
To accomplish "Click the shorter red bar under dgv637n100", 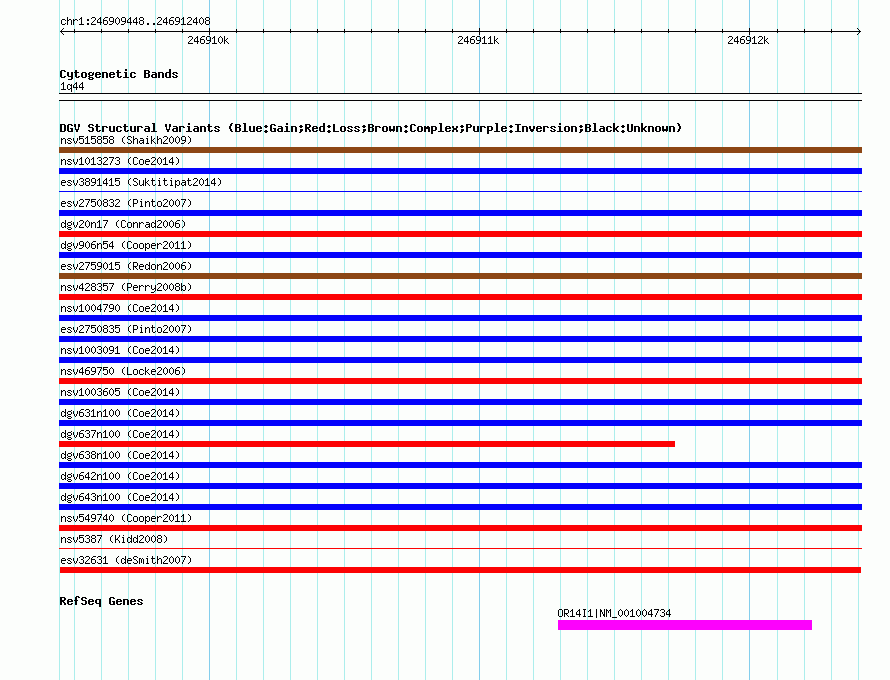I will 367,444.
